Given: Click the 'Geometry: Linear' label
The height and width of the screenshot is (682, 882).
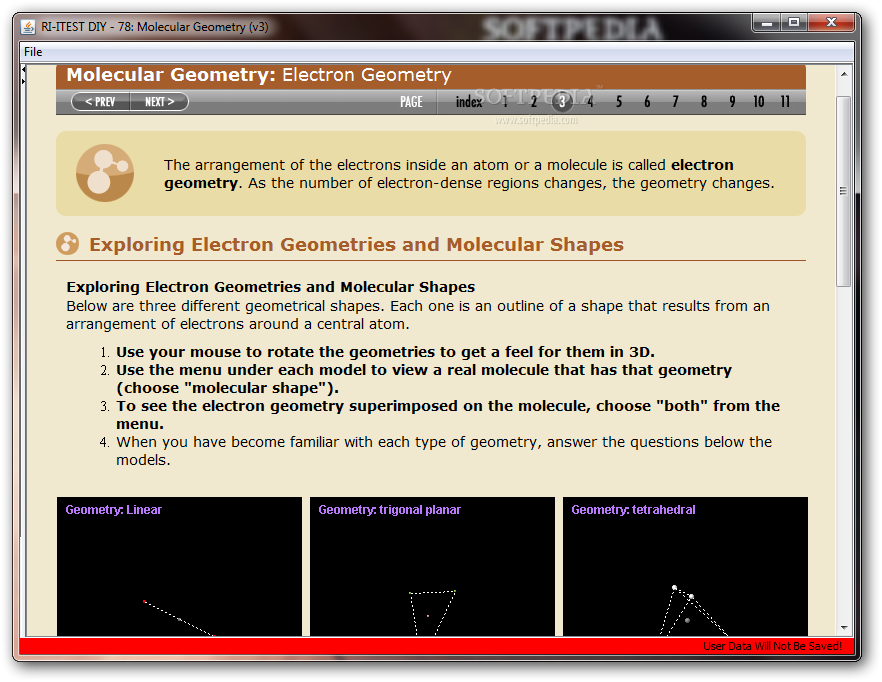Looking at the screenshot, I should point(114,510).
